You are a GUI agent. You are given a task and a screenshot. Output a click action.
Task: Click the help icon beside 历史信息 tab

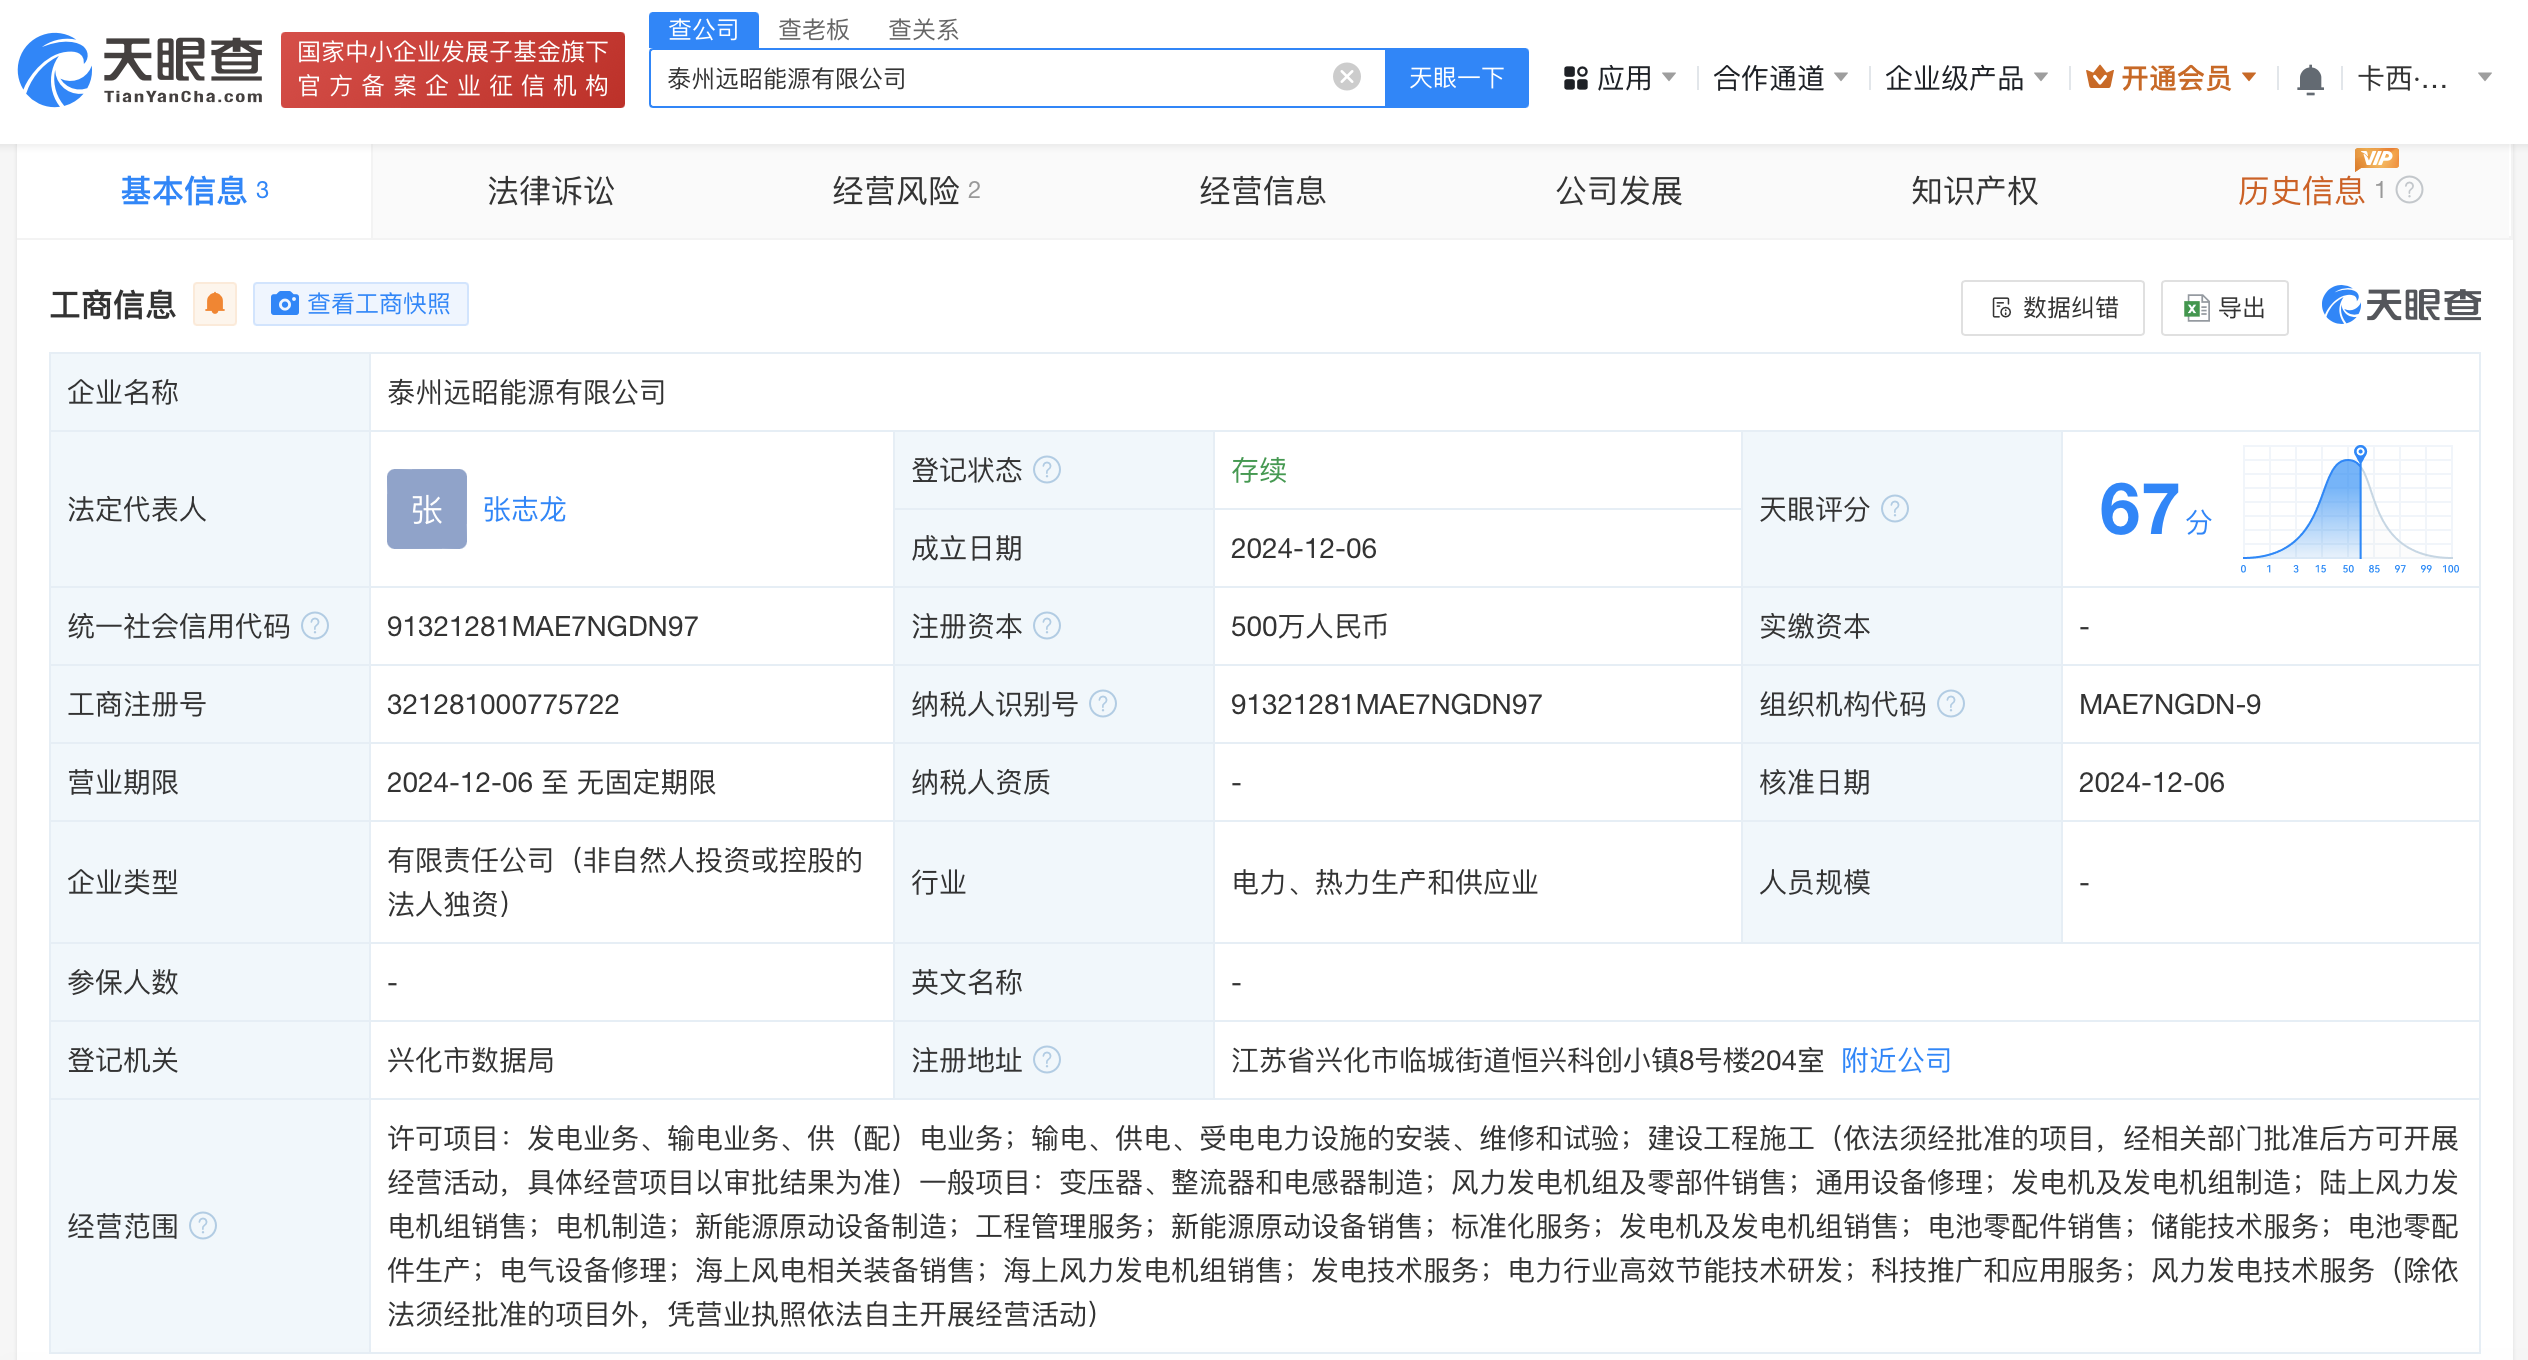tap(2410, 190)
